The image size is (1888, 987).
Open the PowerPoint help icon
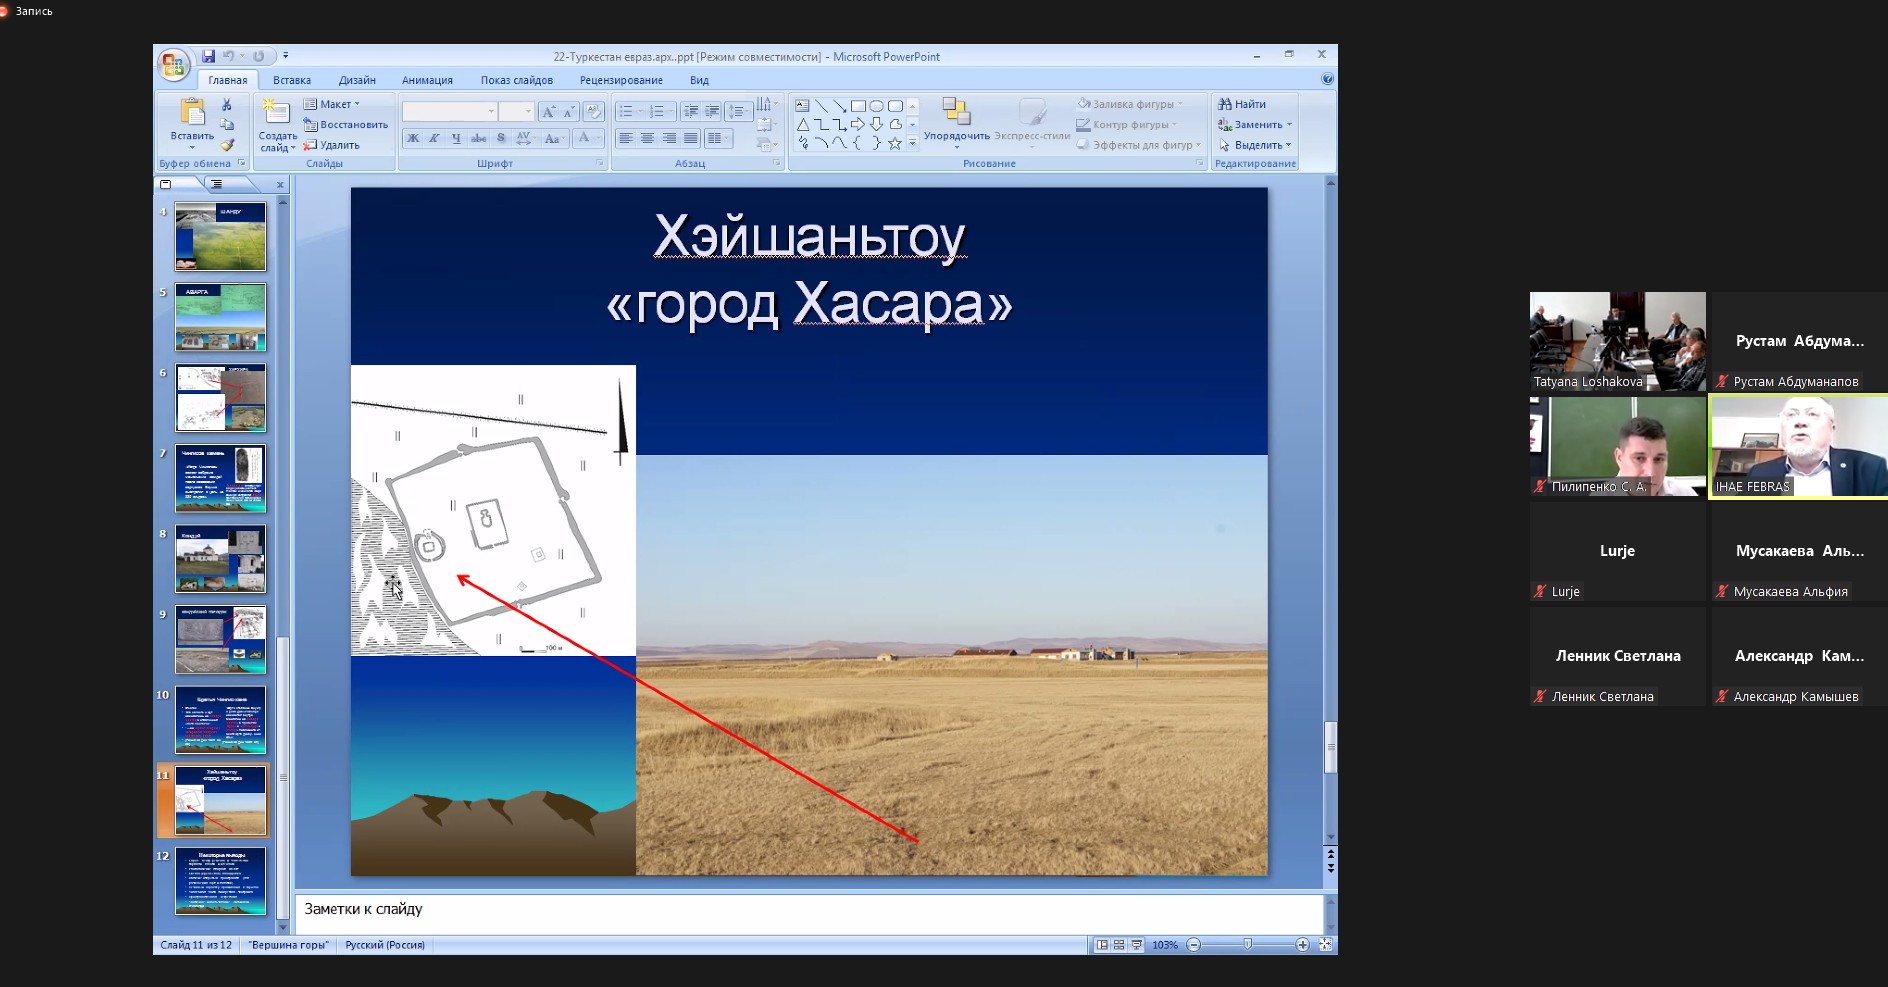[x=1327, y=79]
